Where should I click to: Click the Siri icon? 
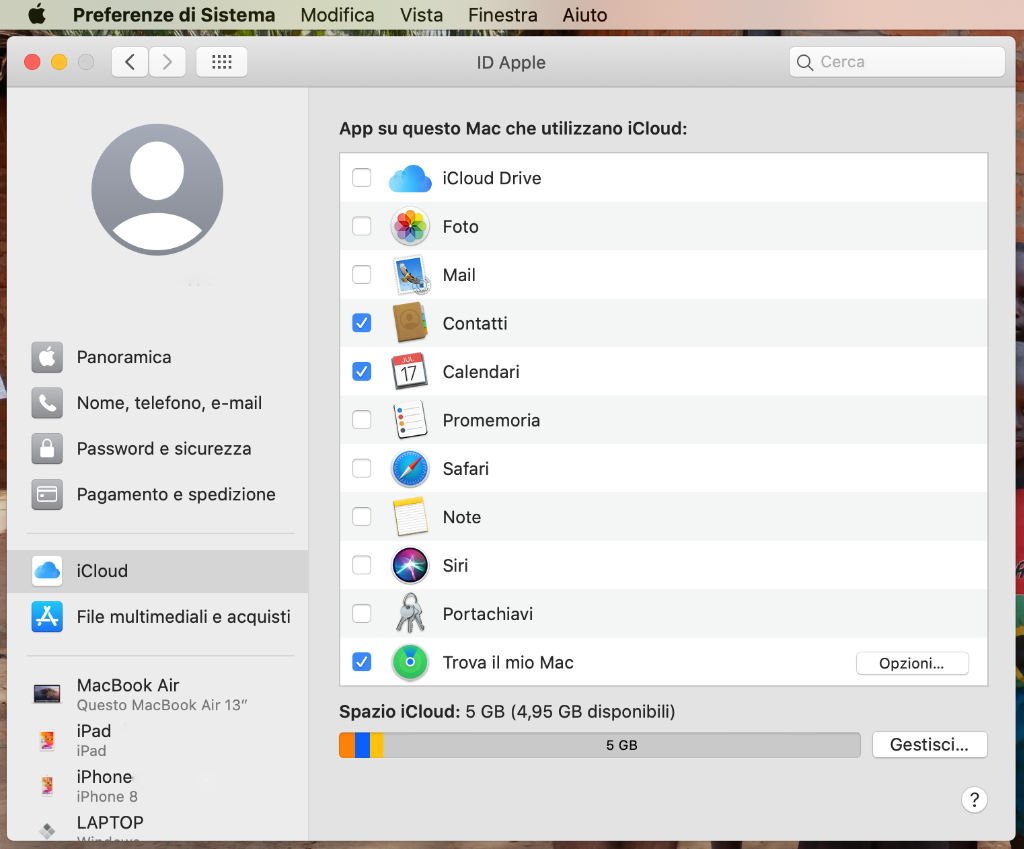point(410,566)
